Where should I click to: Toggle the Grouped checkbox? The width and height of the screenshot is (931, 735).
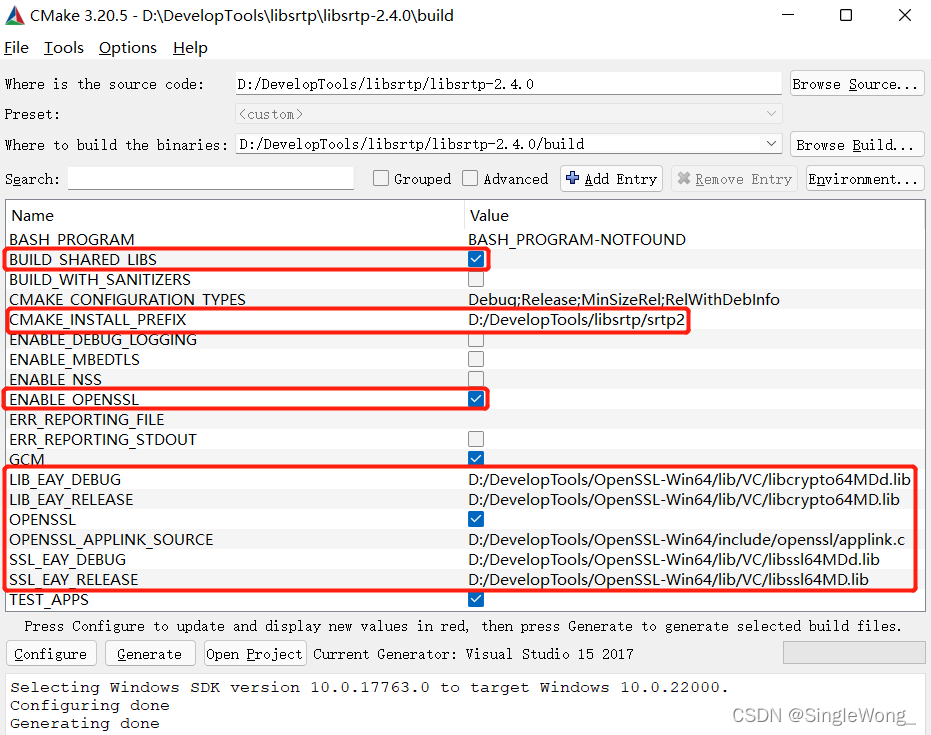click(x=381, y=179)
